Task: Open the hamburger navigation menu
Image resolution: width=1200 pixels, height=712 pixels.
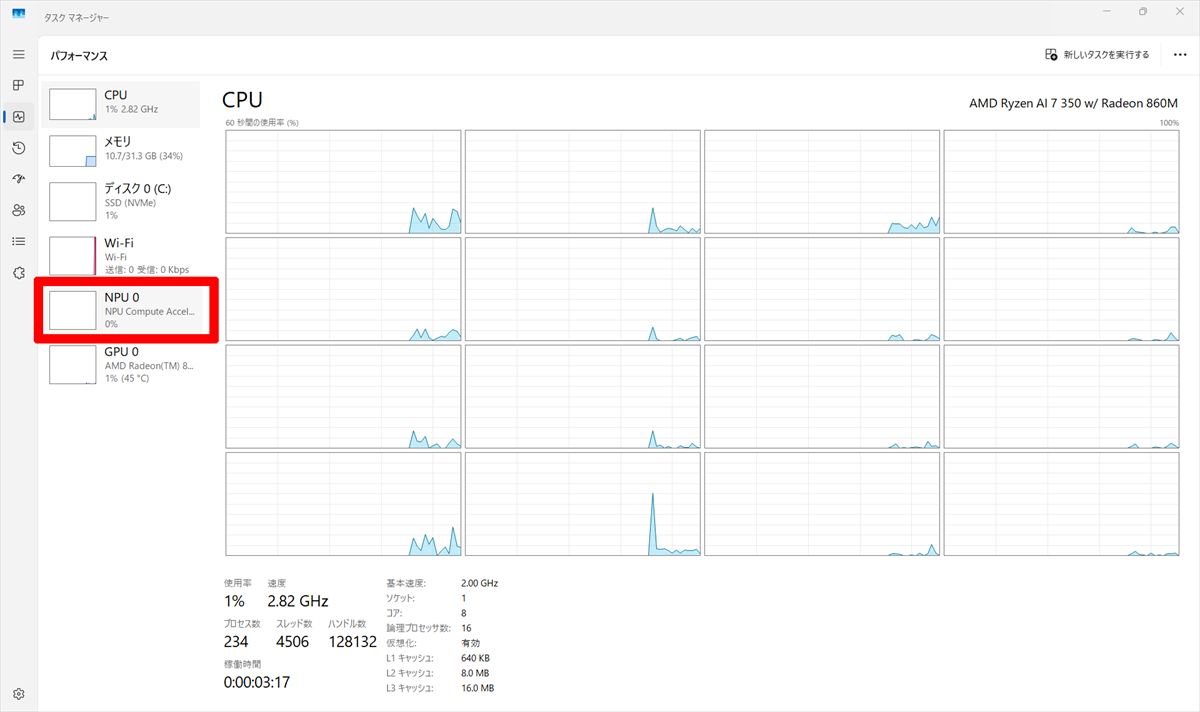Action: tap(19, 54)
